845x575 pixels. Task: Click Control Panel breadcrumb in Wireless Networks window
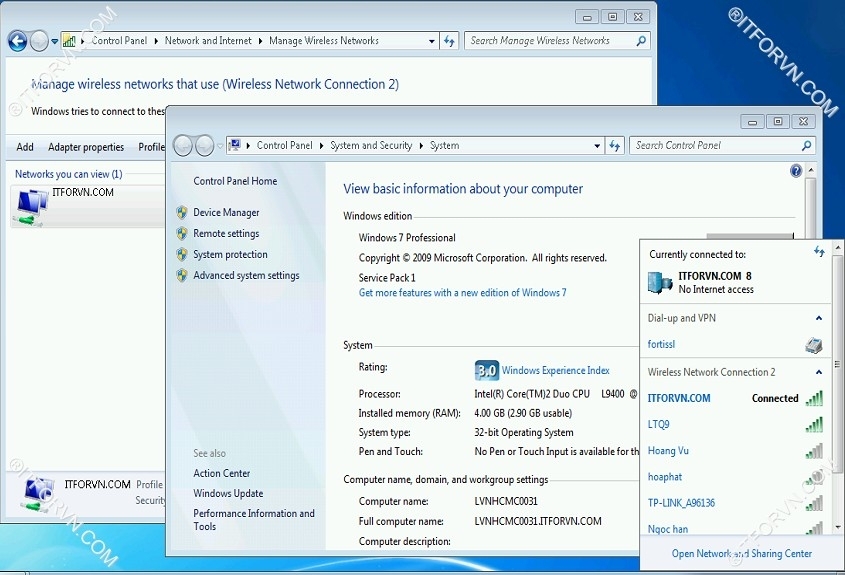click(119, 40)
